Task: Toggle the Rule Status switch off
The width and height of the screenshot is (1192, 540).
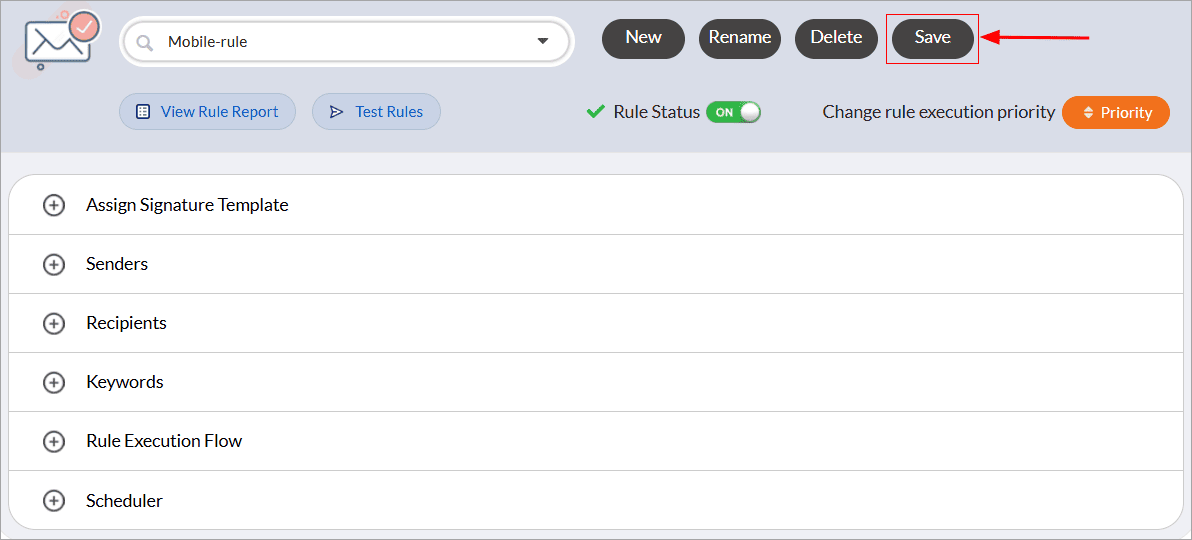Action: coord(734,112)
